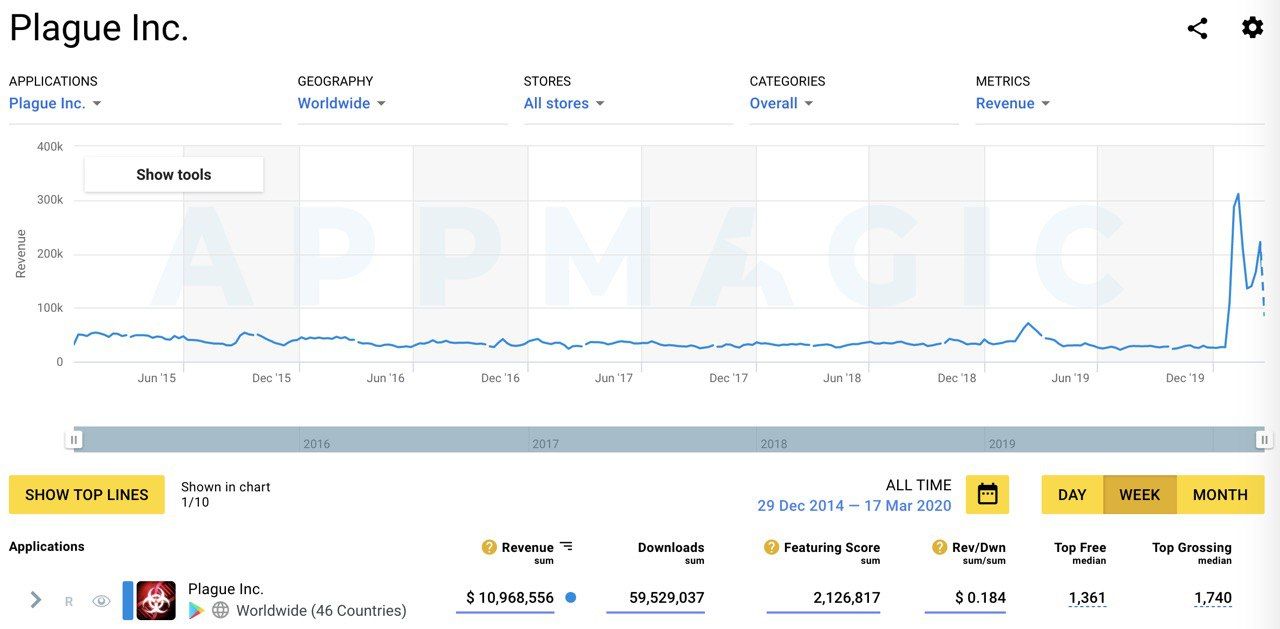Open the calendar date picker icon

(987, 494)
